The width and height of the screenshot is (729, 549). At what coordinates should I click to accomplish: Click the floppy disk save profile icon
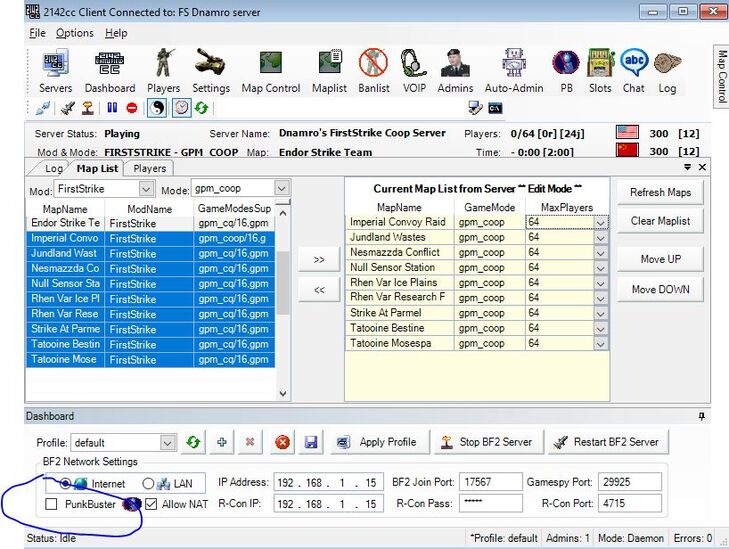(311, 442)
